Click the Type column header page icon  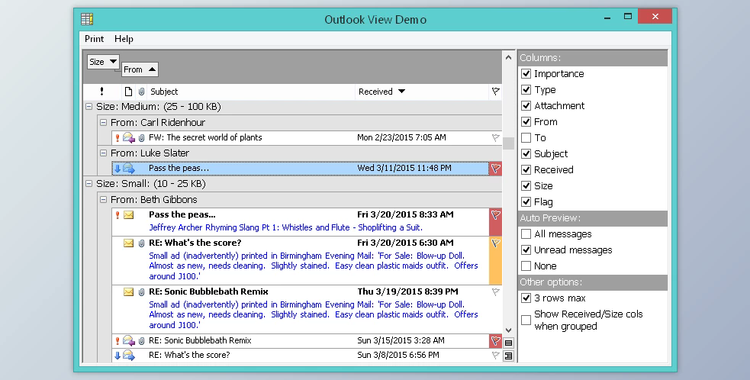(x=128, y=91)
